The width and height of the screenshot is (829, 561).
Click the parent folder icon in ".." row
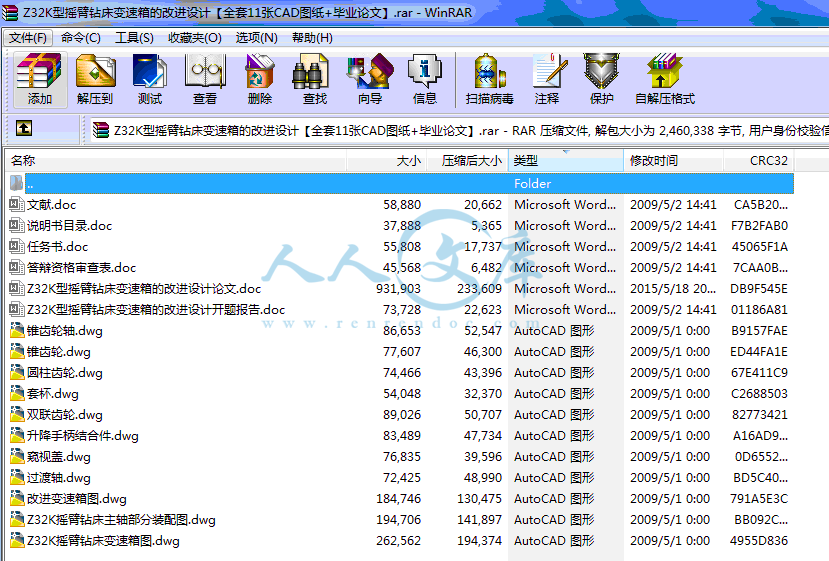tap(16, 183)
